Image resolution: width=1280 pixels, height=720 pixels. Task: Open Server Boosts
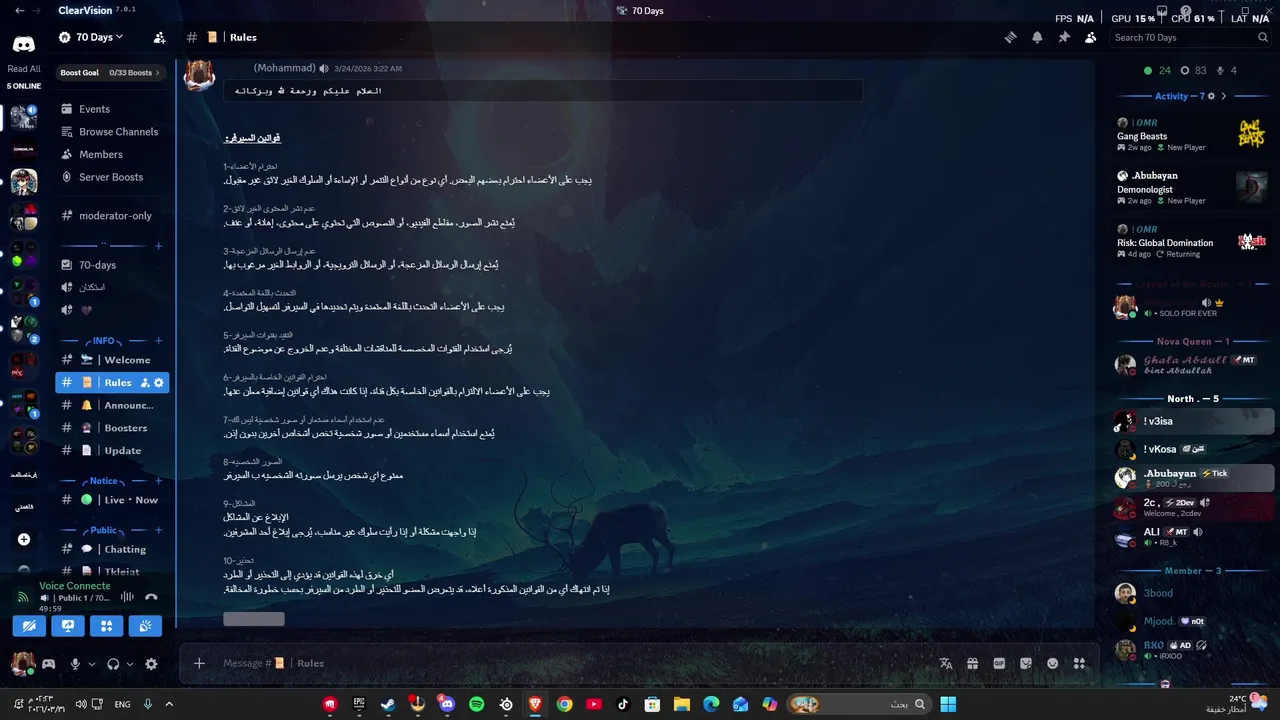click(x=112, y=177)
